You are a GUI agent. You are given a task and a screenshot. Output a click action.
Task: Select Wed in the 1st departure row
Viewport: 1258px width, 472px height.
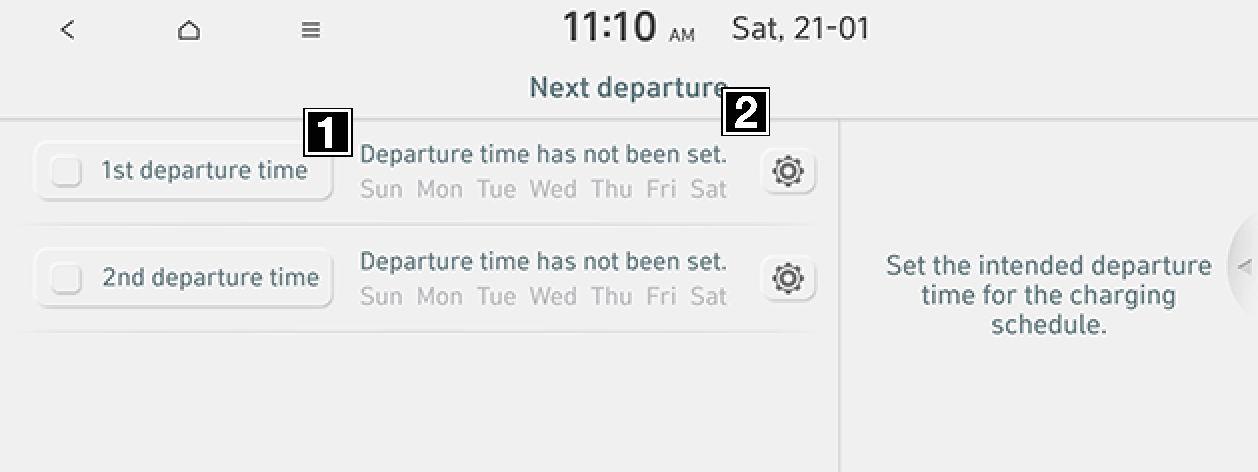(553, 189)
